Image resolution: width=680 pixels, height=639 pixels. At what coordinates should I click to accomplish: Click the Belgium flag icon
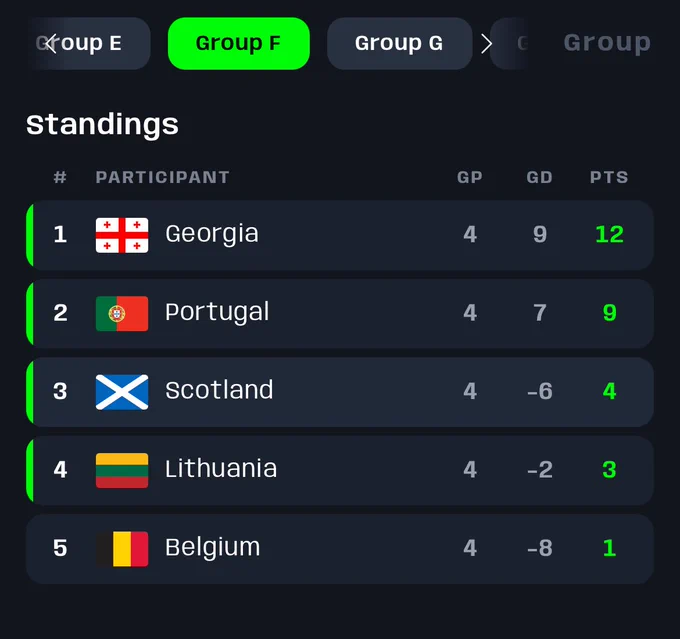coord(122,549)
